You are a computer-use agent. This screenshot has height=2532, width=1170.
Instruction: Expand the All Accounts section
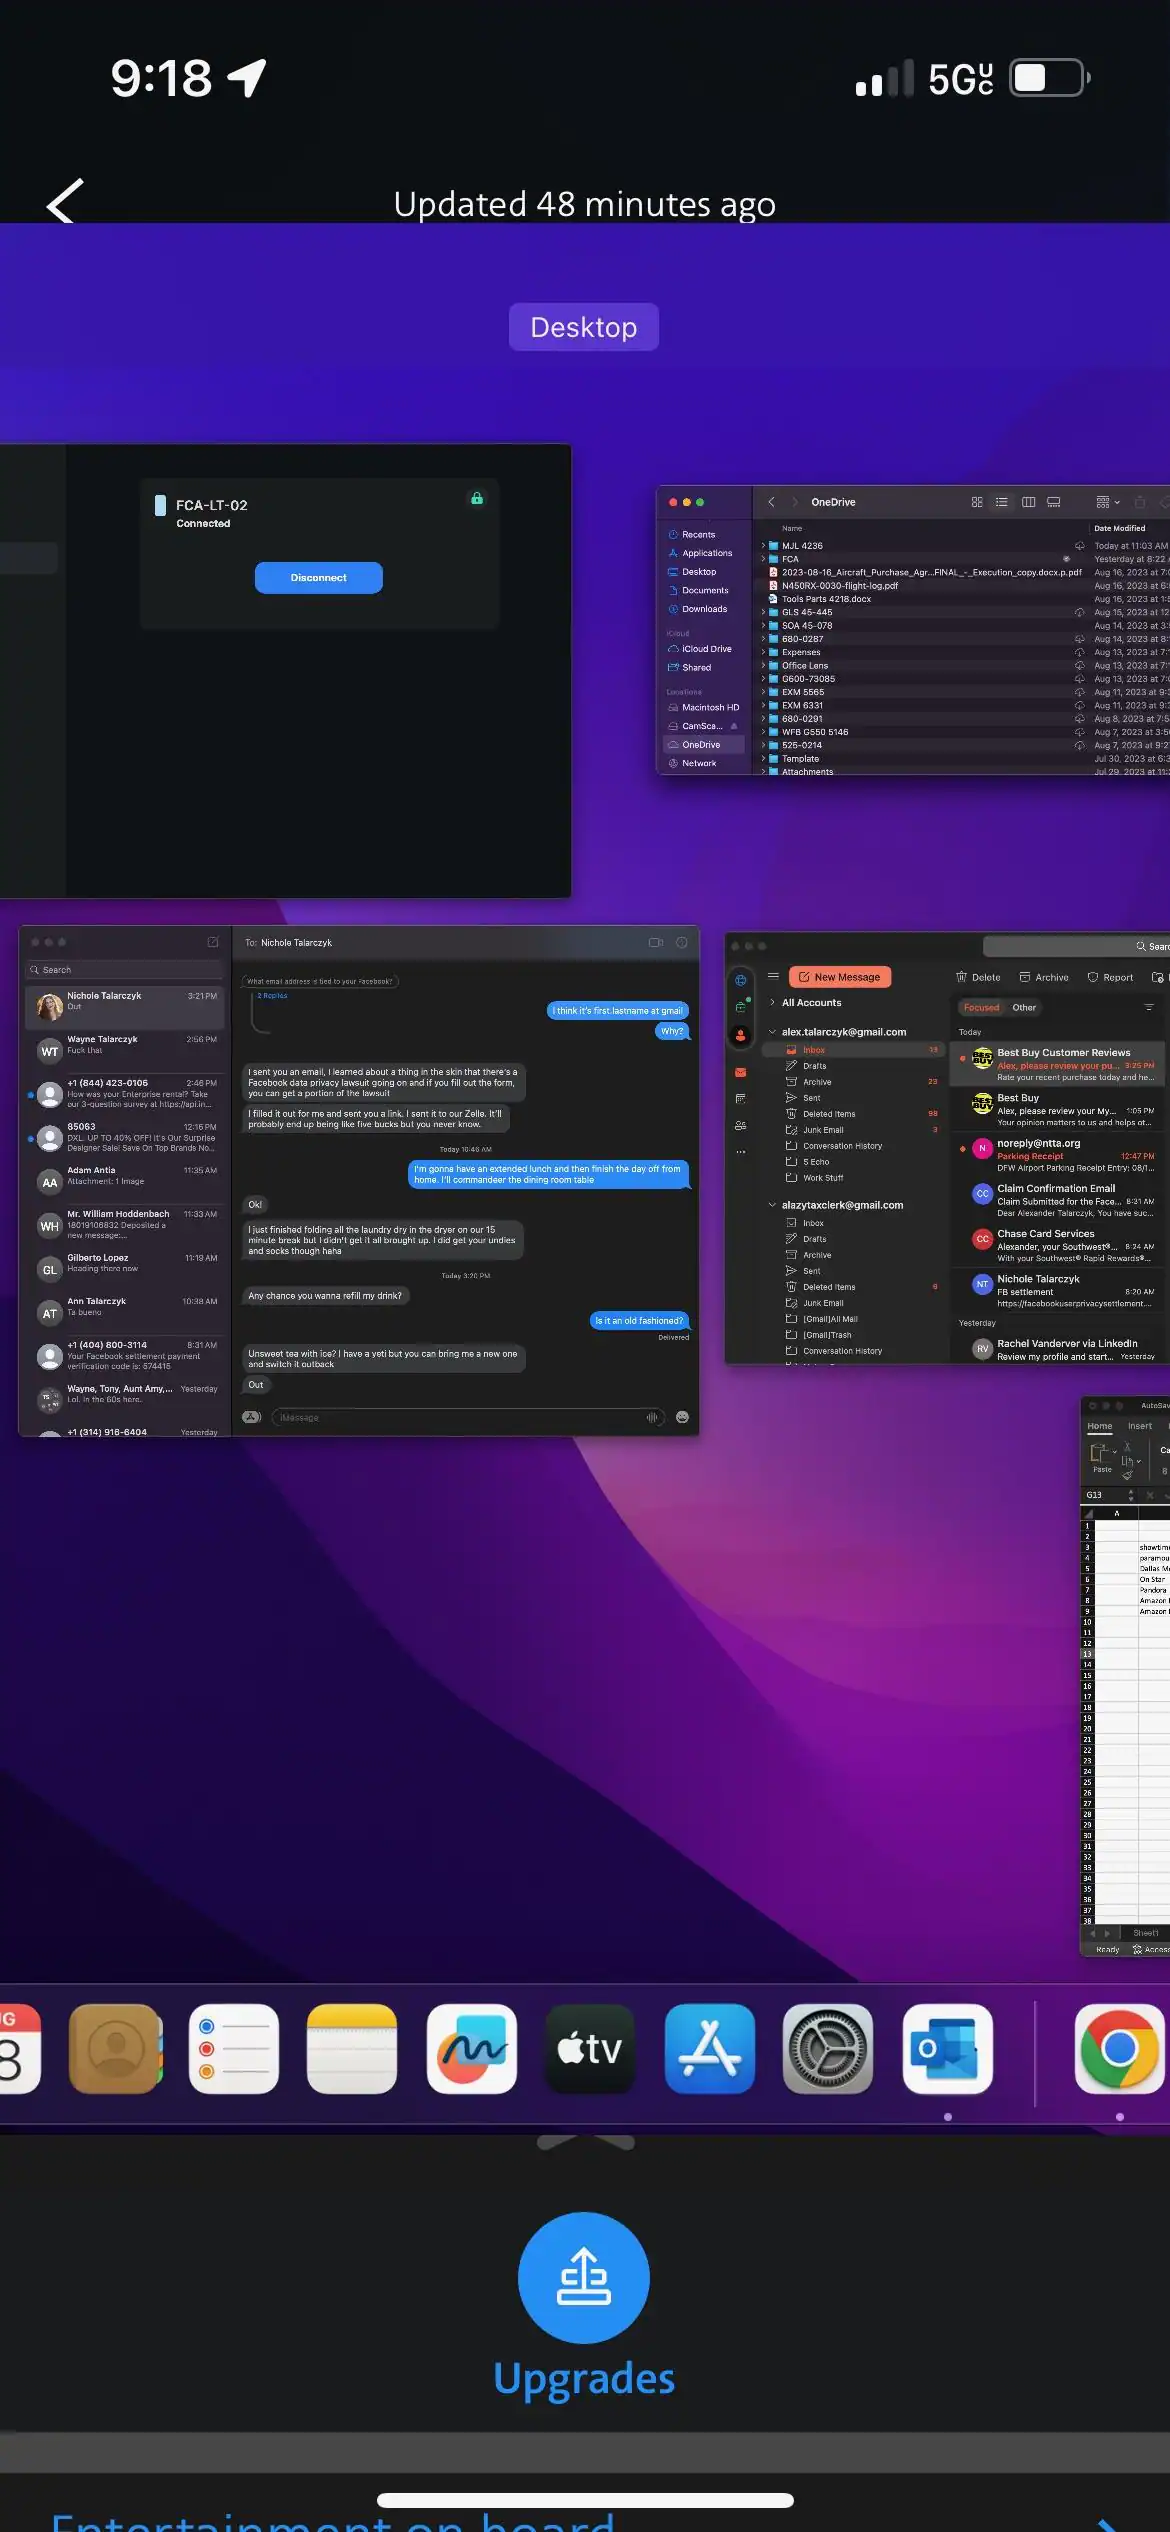coord(772,1002)
